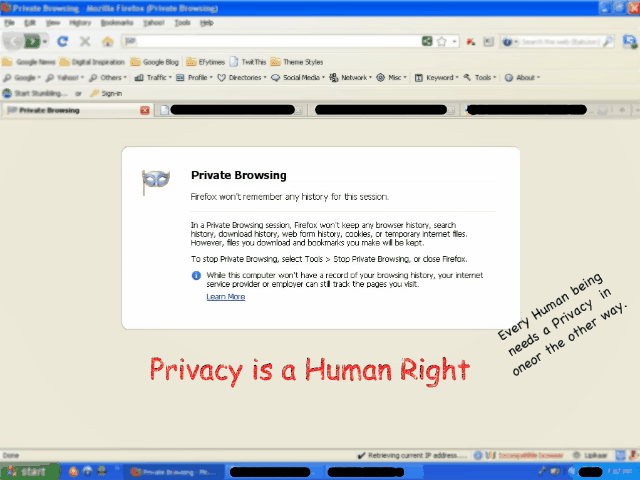Click the Done status text
640x480 pixels.
[x=11, y=456]
